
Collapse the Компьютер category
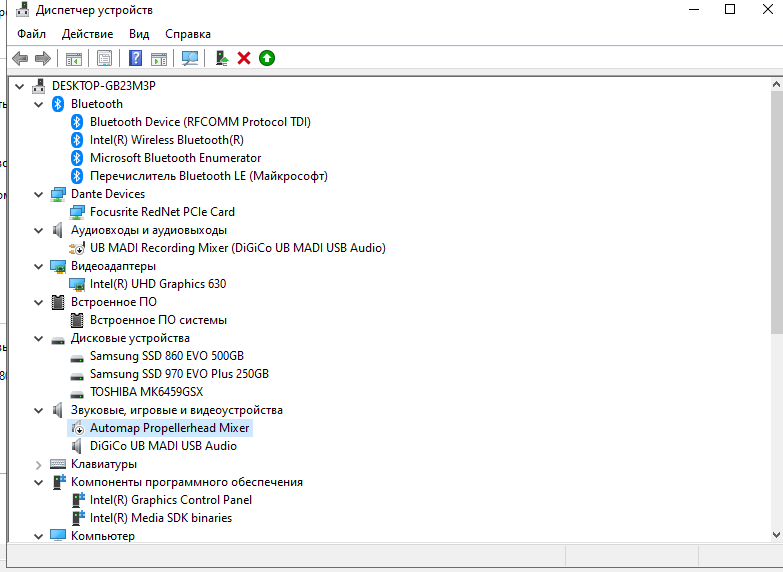pyautogui.click(x=38, y=536)
